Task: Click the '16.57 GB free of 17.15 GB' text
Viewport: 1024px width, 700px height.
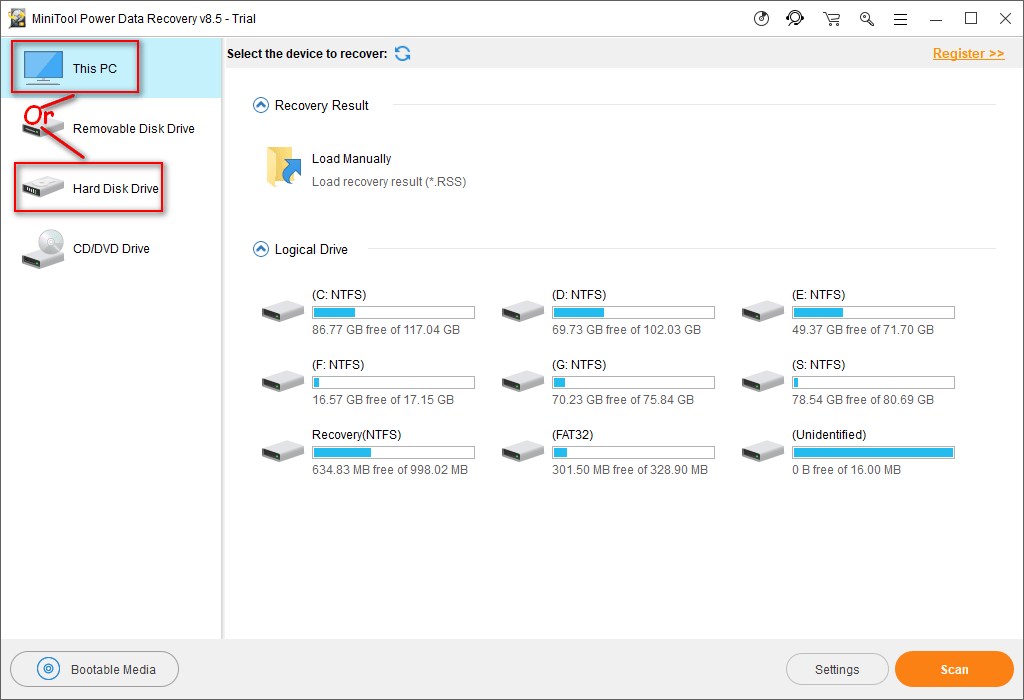Action: click(383, 400)
